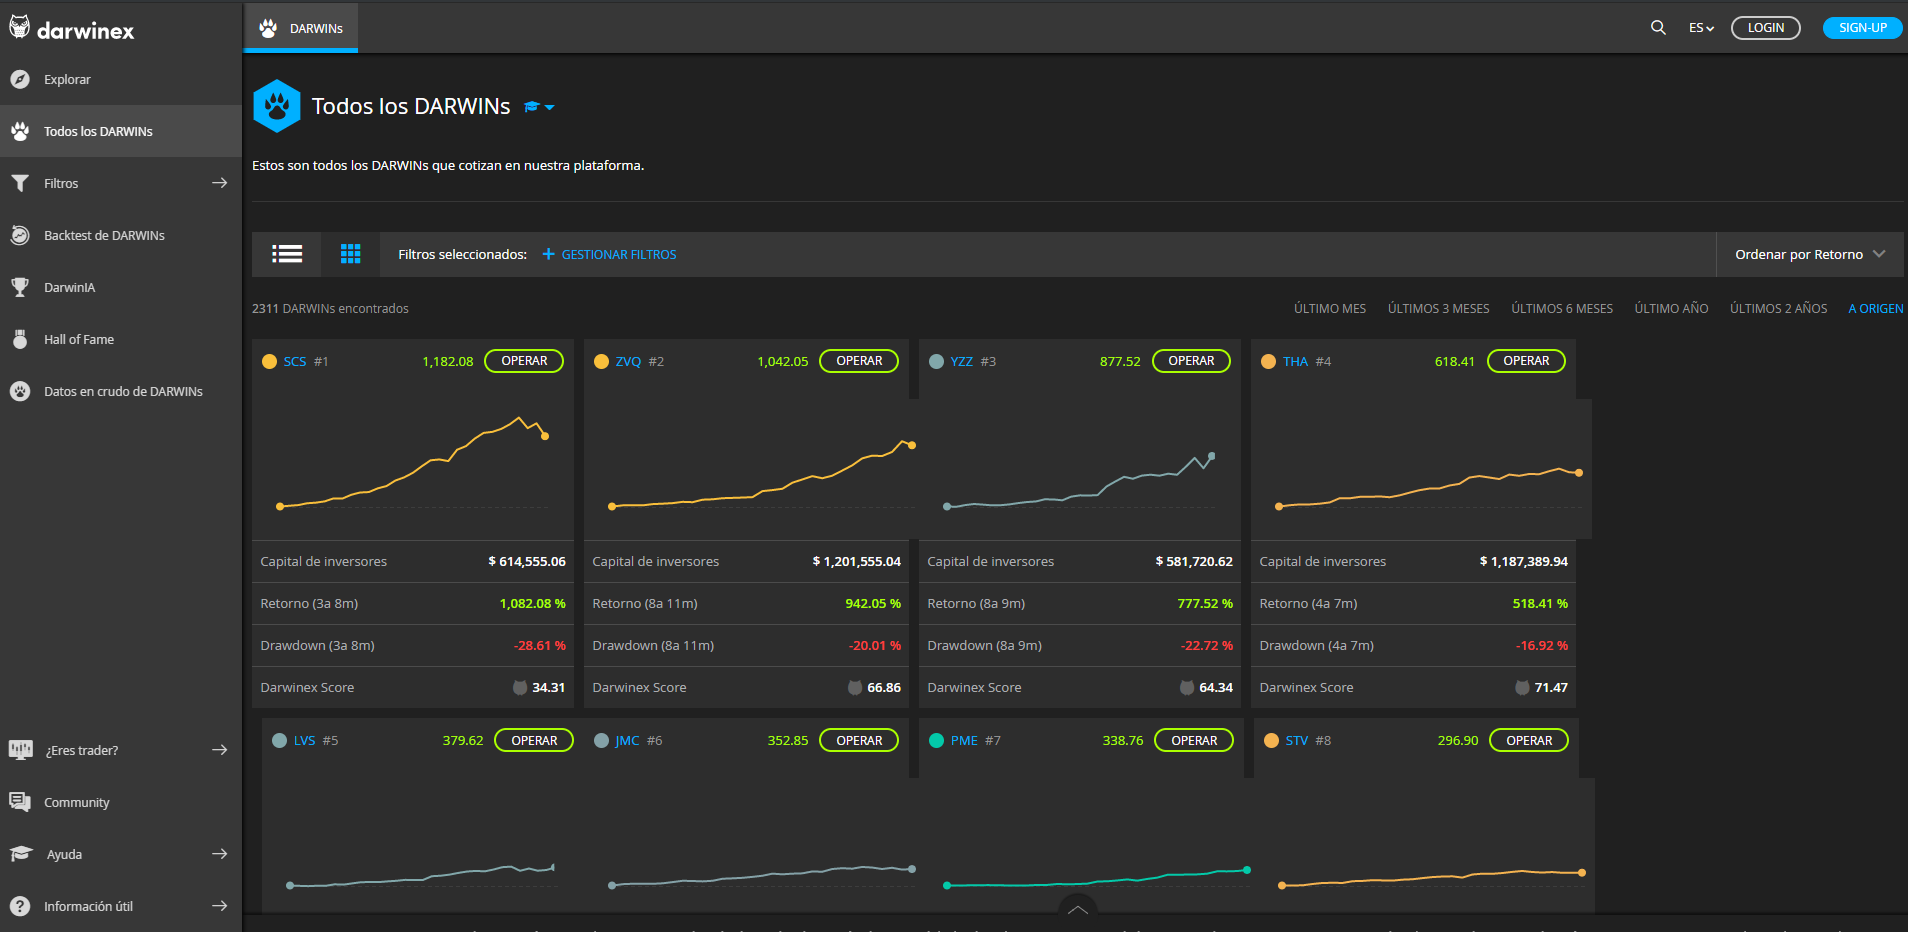
Task: Open the ZVQ DARWIN link
Action: 628,361
